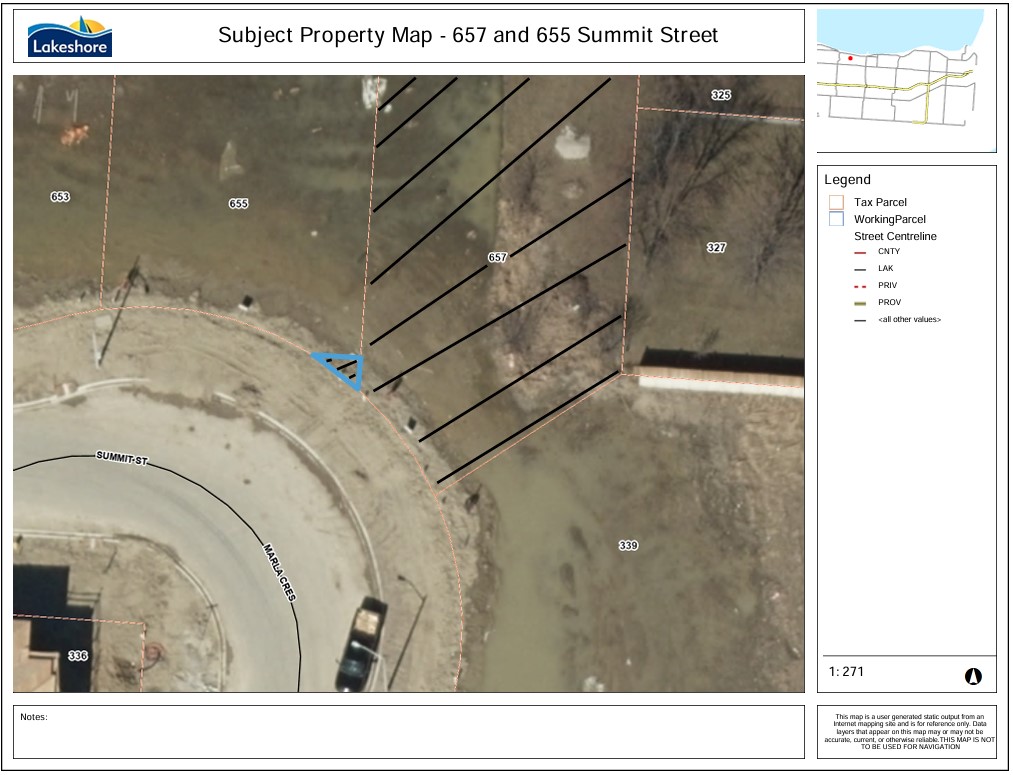Click the north arrow icon
This screenshot has height=775, width=1013.
(x=972, y=676)
